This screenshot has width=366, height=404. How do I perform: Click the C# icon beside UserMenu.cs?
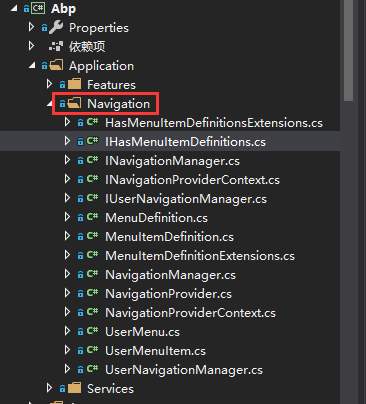(92, 331)
